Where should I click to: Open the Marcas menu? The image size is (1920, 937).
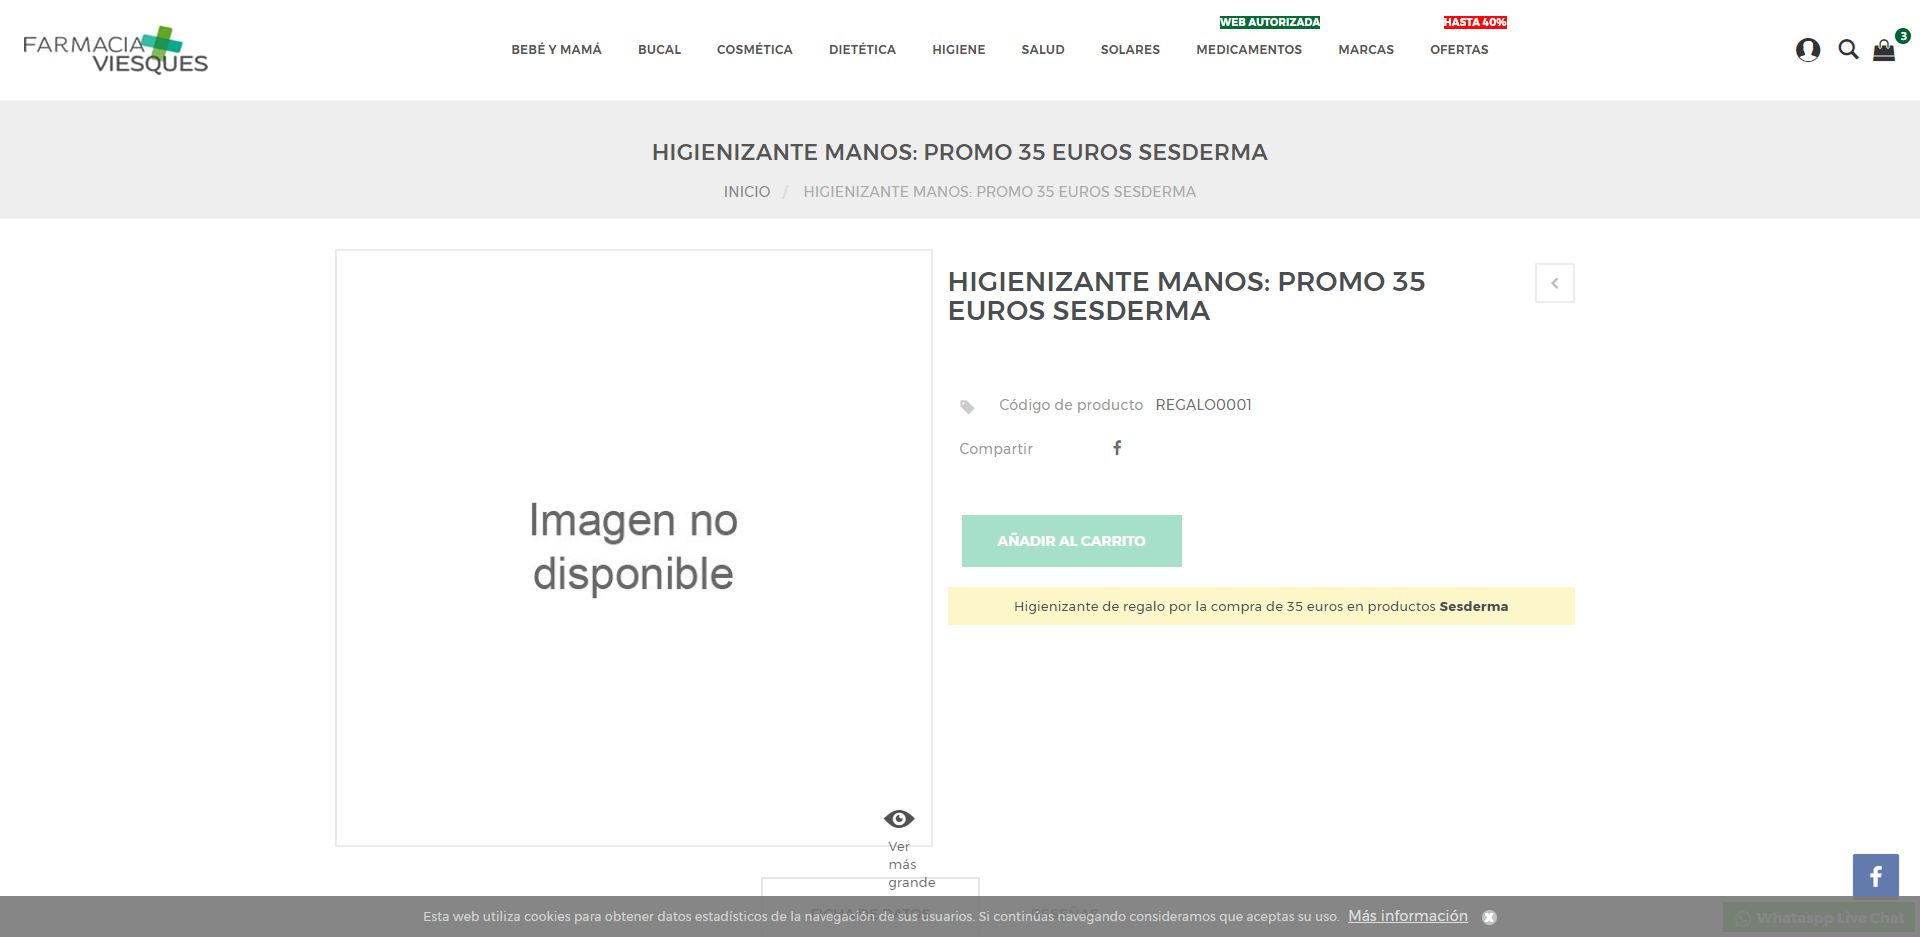1366,50
